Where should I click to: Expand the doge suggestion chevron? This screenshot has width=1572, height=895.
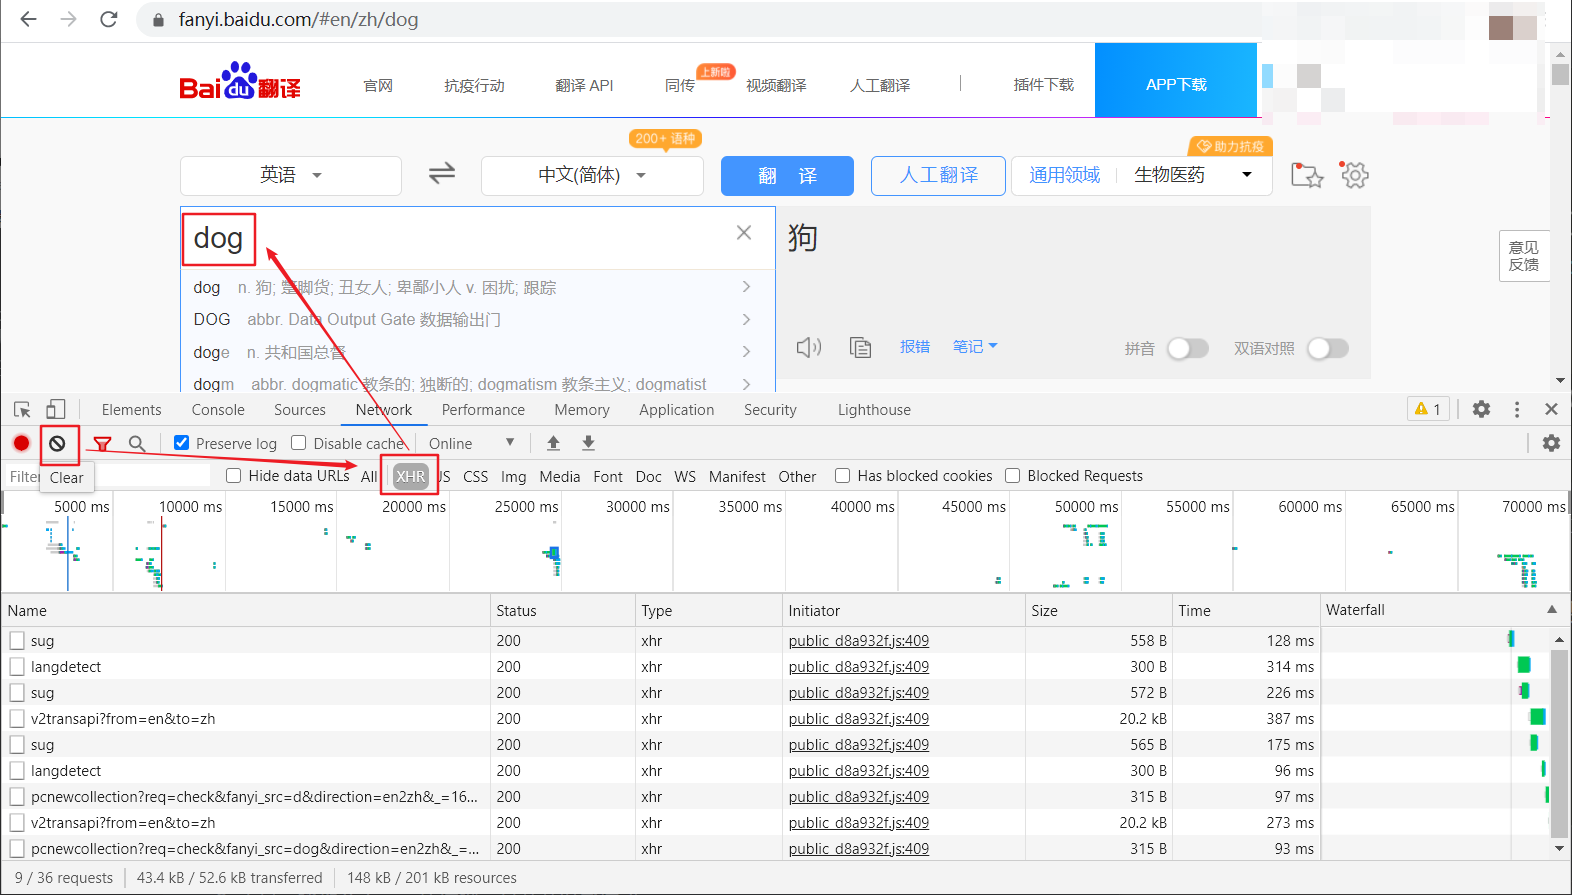click(x=746, y=351)
